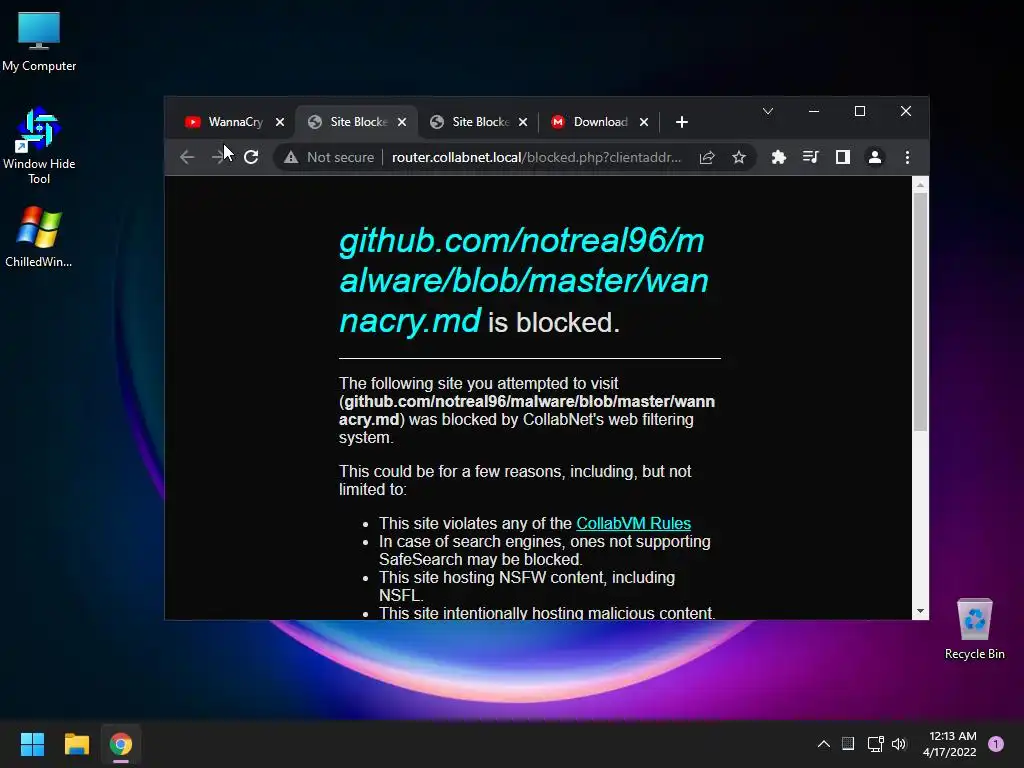This screenshot has height=768, width=1024.
Task: Switch to the Download tab
Action: tap(591, 122)
